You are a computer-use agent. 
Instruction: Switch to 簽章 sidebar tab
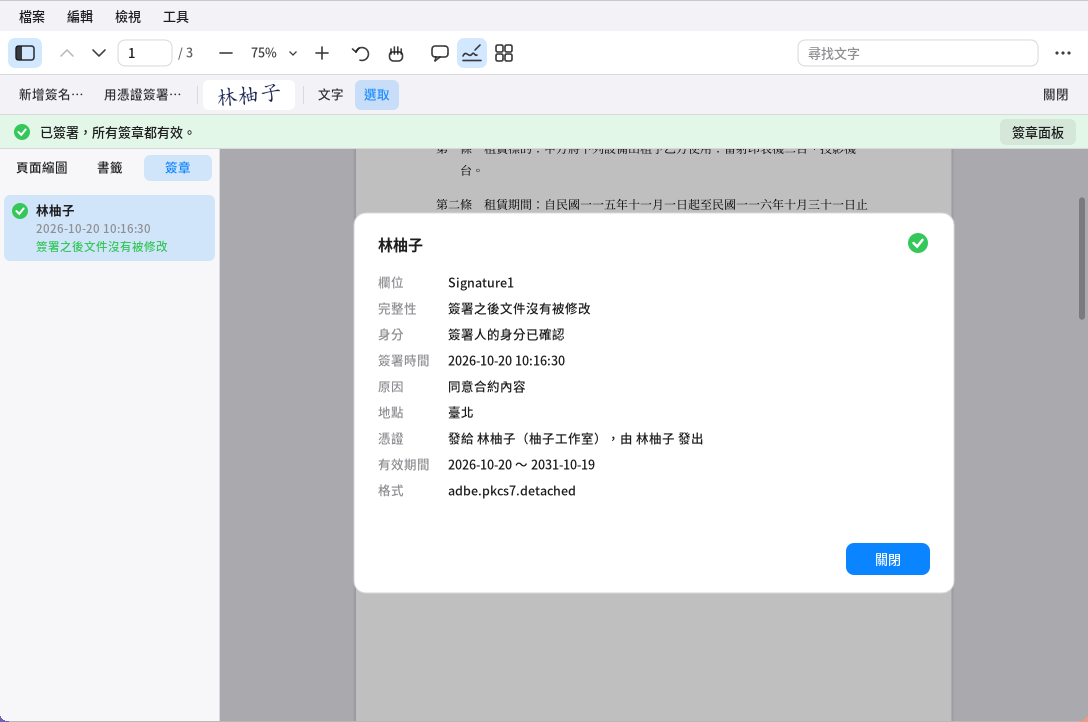178,168
